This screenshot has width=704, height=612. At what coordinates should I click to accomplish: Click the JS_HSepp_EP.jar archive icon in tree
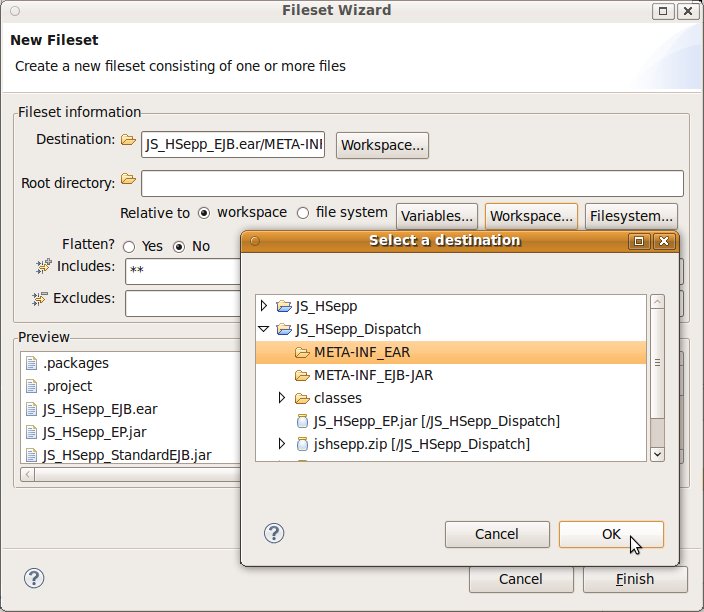tap(302, 421)
